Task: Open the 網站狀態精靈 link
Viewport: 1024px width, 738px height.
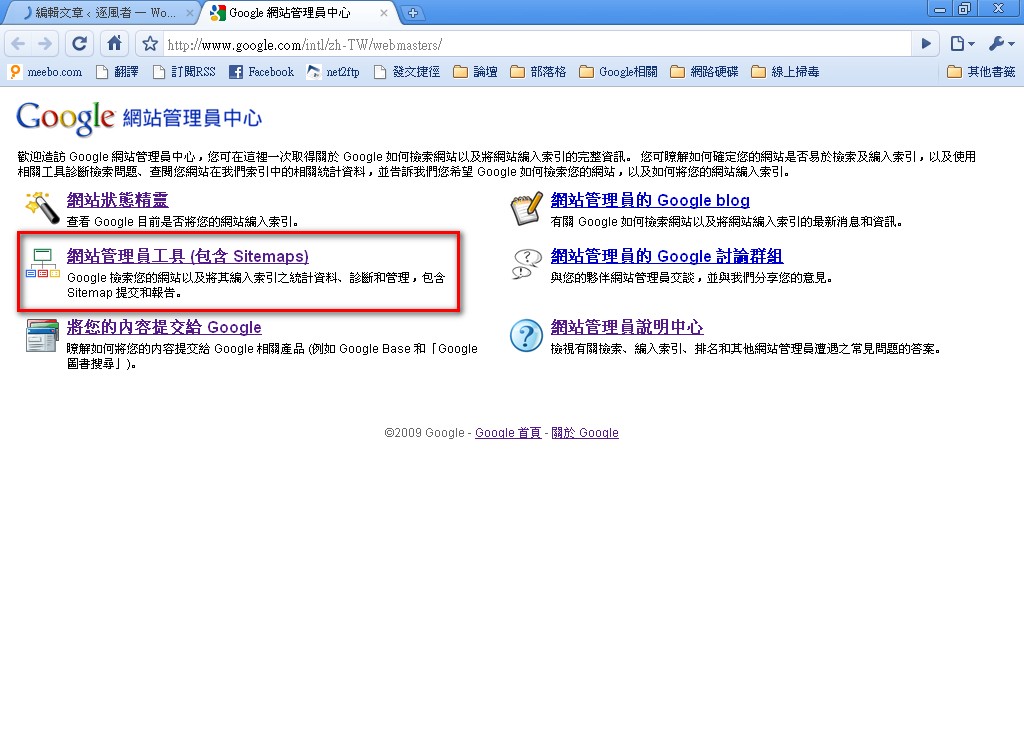Action: click(x=118, y=200)
